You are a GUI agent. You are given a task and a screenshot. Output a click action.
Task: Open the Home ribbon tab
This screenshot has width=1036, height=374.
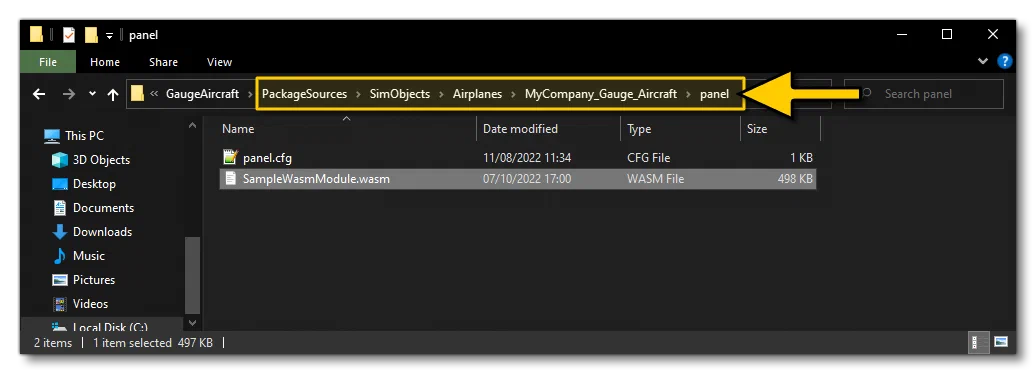click(x=105, y=62)
